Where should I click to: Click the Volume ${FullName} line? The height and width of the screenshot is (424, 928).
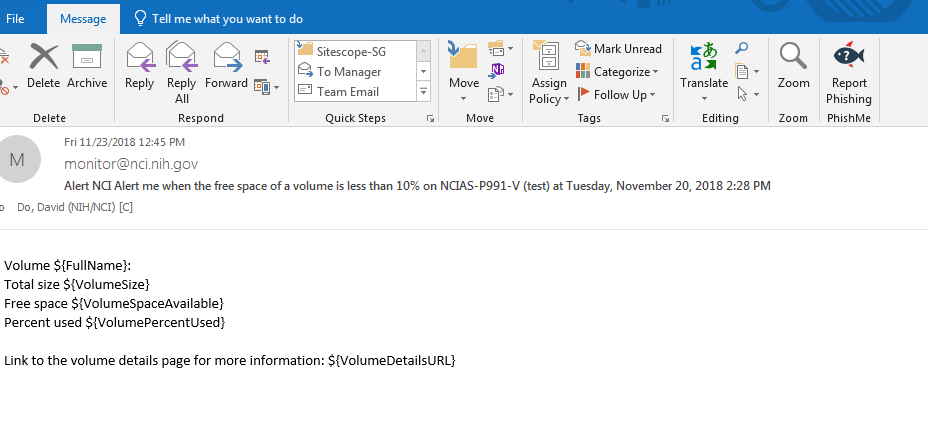[67, 265]
